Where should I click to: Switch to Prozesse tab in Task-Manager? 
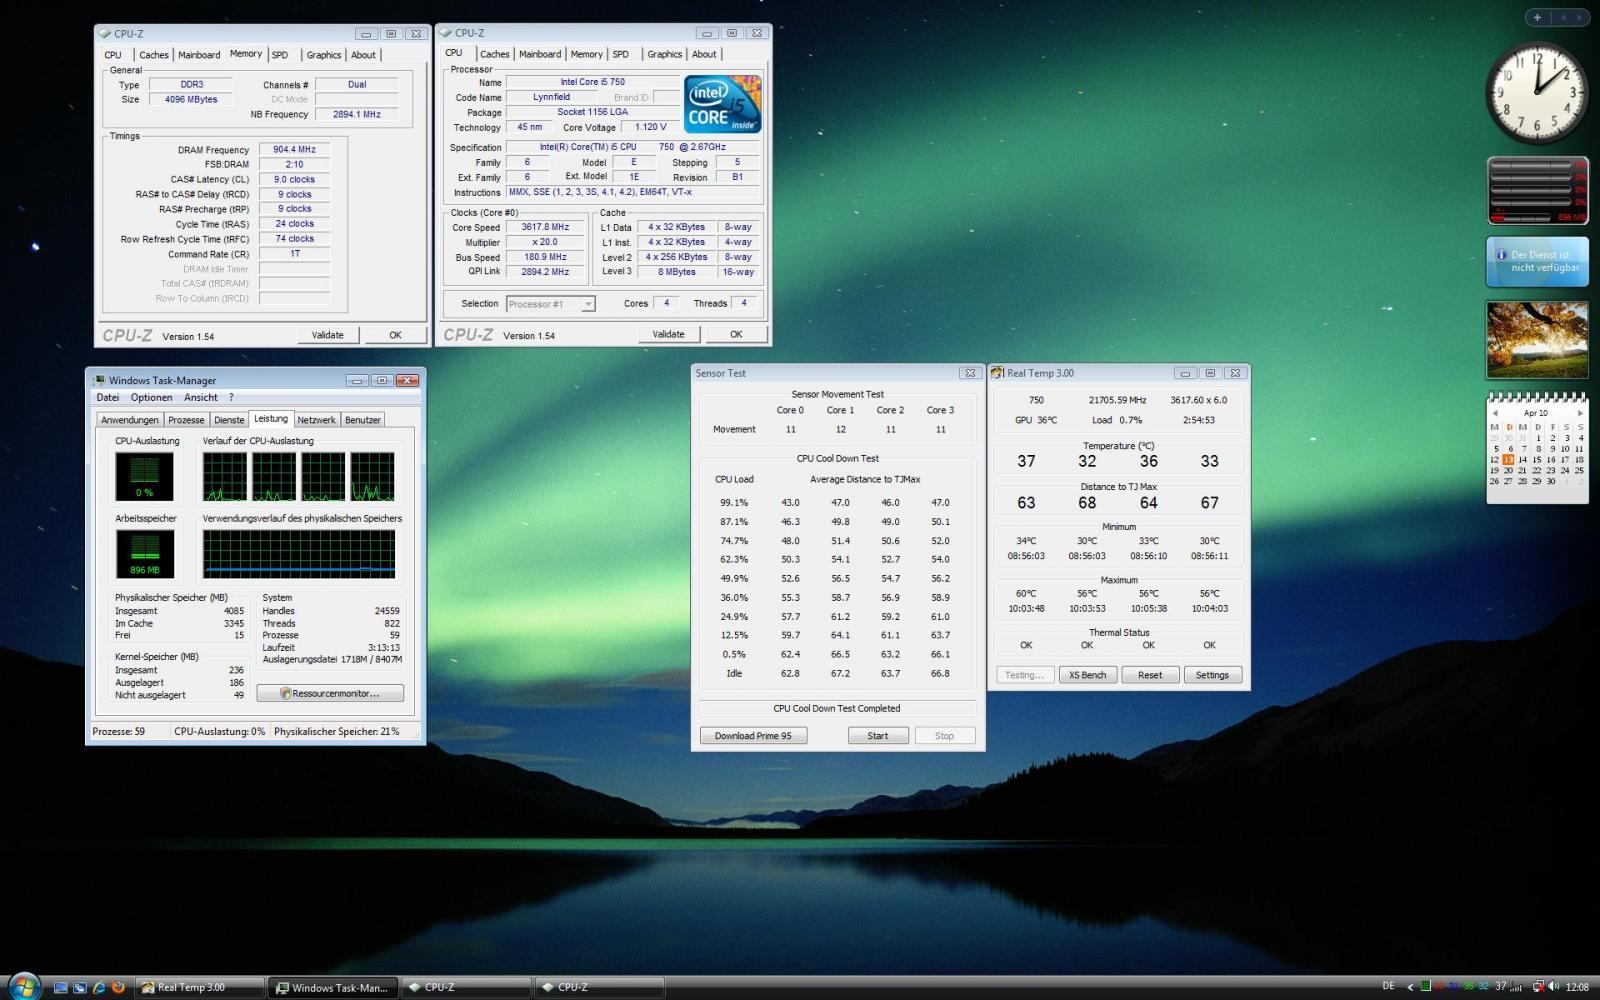coord(186,420)
